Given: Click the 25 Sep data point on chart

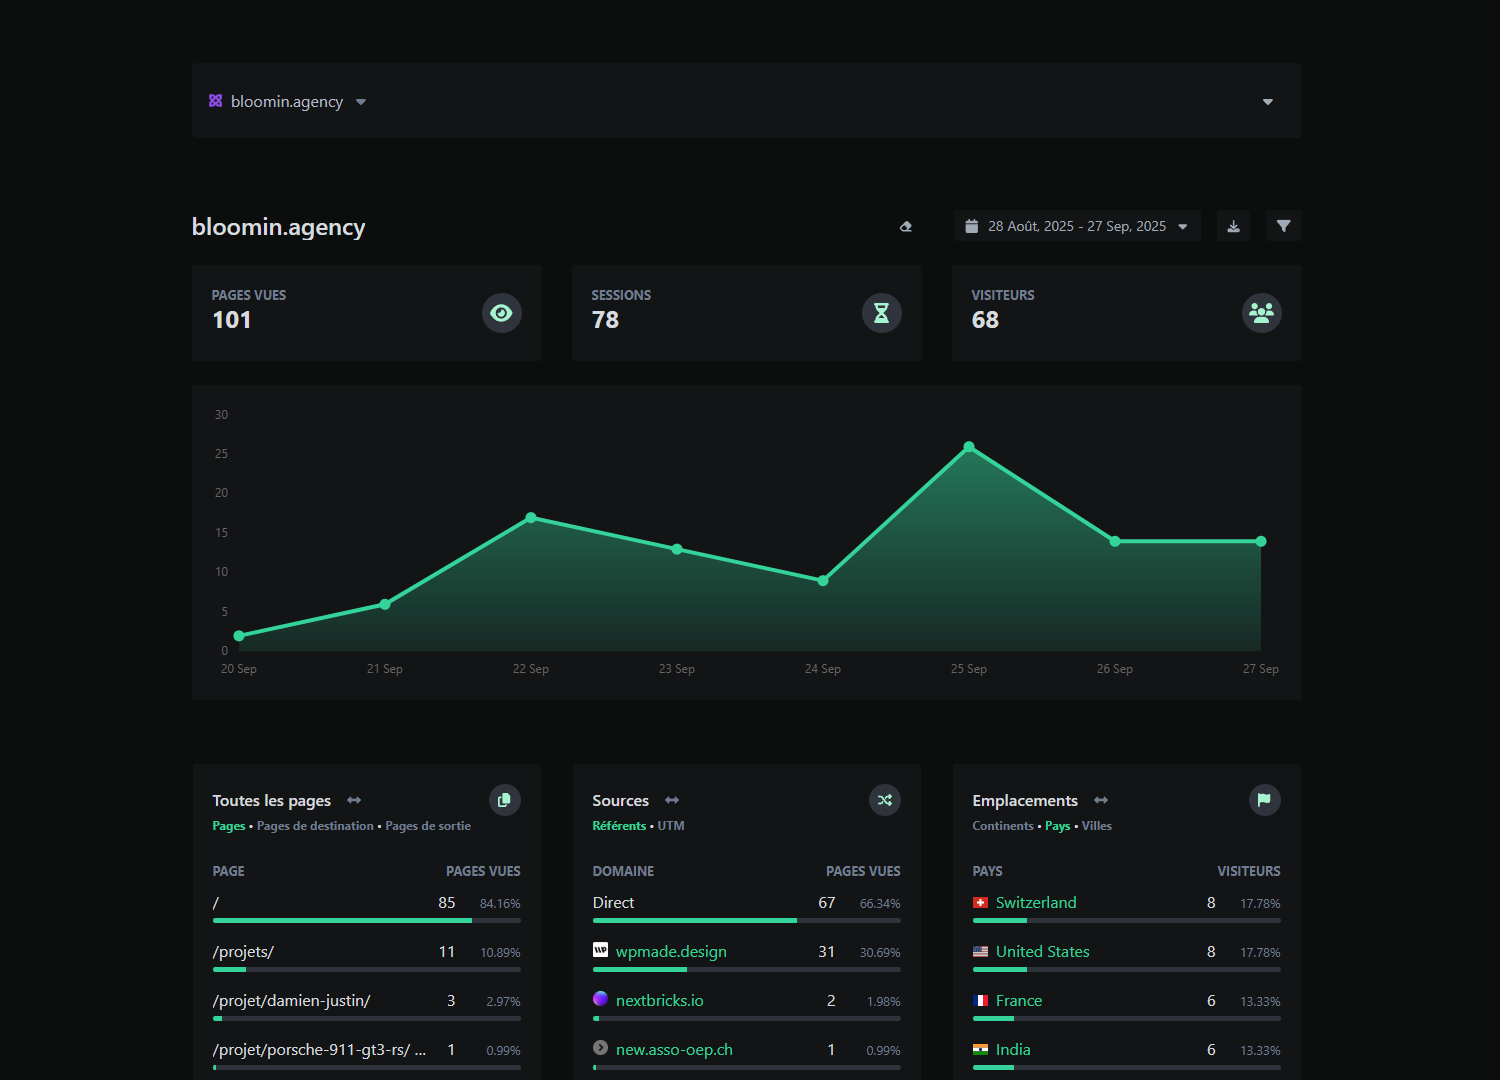Looking at the screenshot, I should pyautogui.click(x=968, y=447).
